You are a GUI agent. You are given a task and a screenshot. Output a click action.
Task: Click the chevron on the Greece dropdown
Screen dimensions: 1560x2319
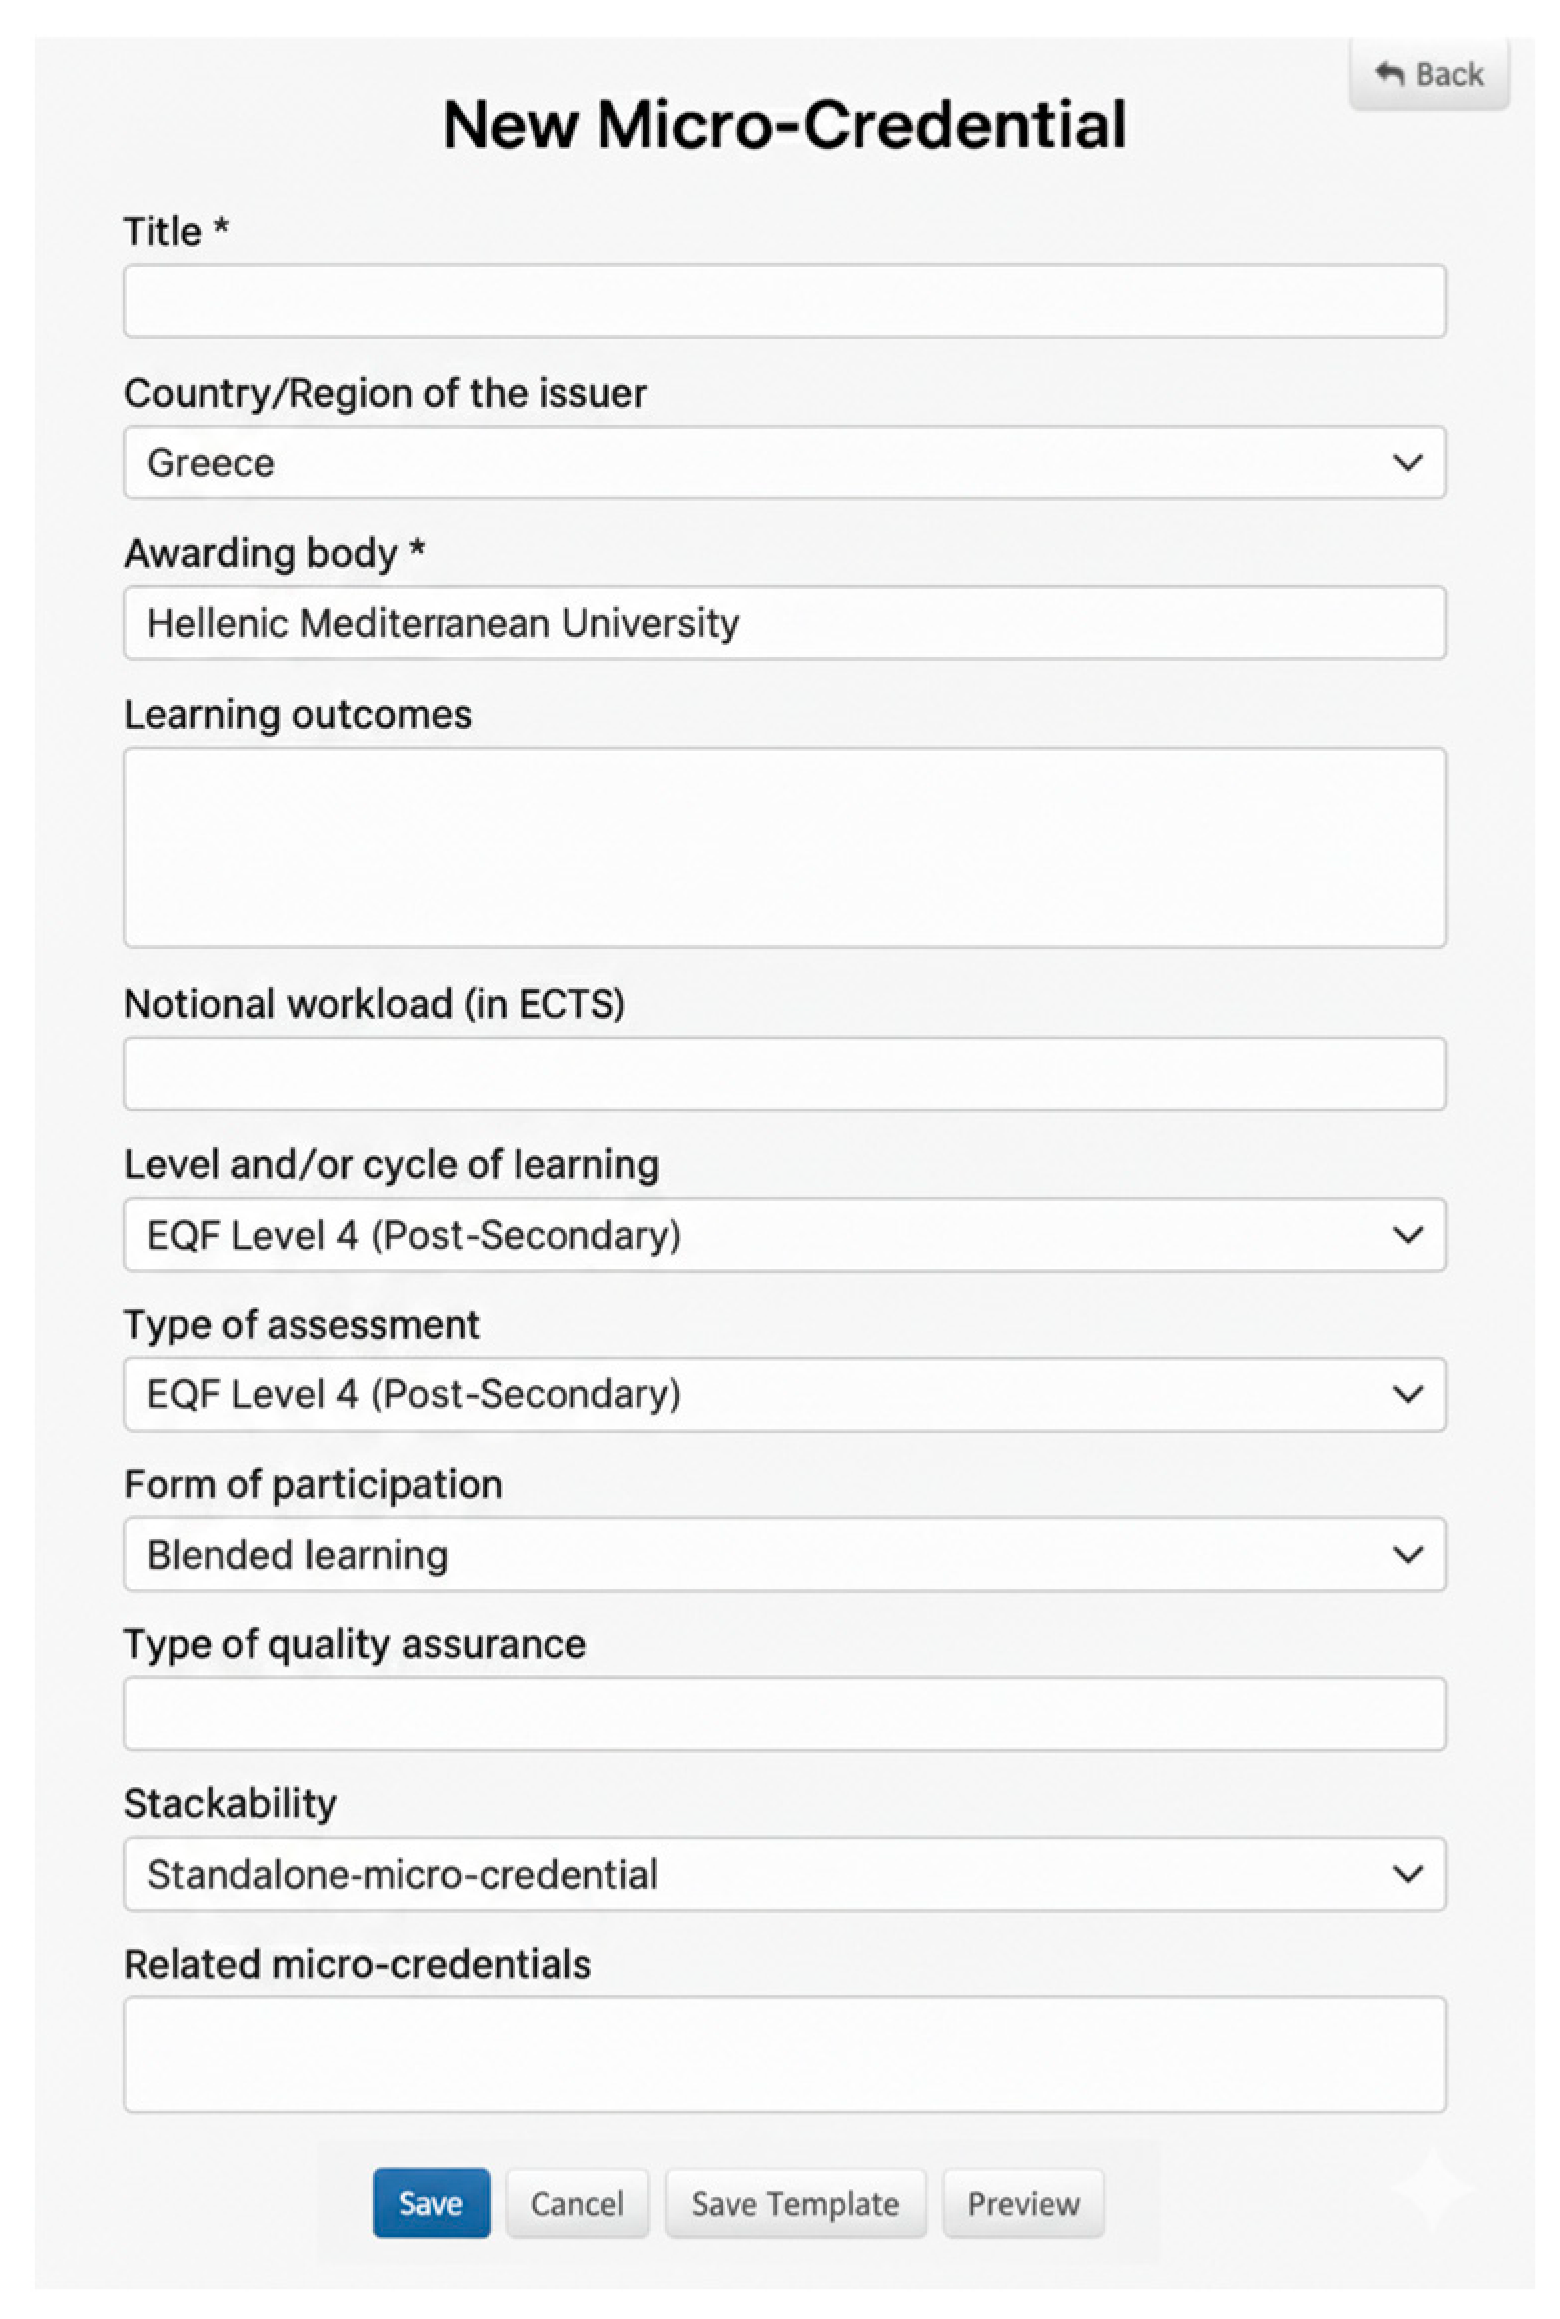pyautogui.click(x=1407, y=462)
